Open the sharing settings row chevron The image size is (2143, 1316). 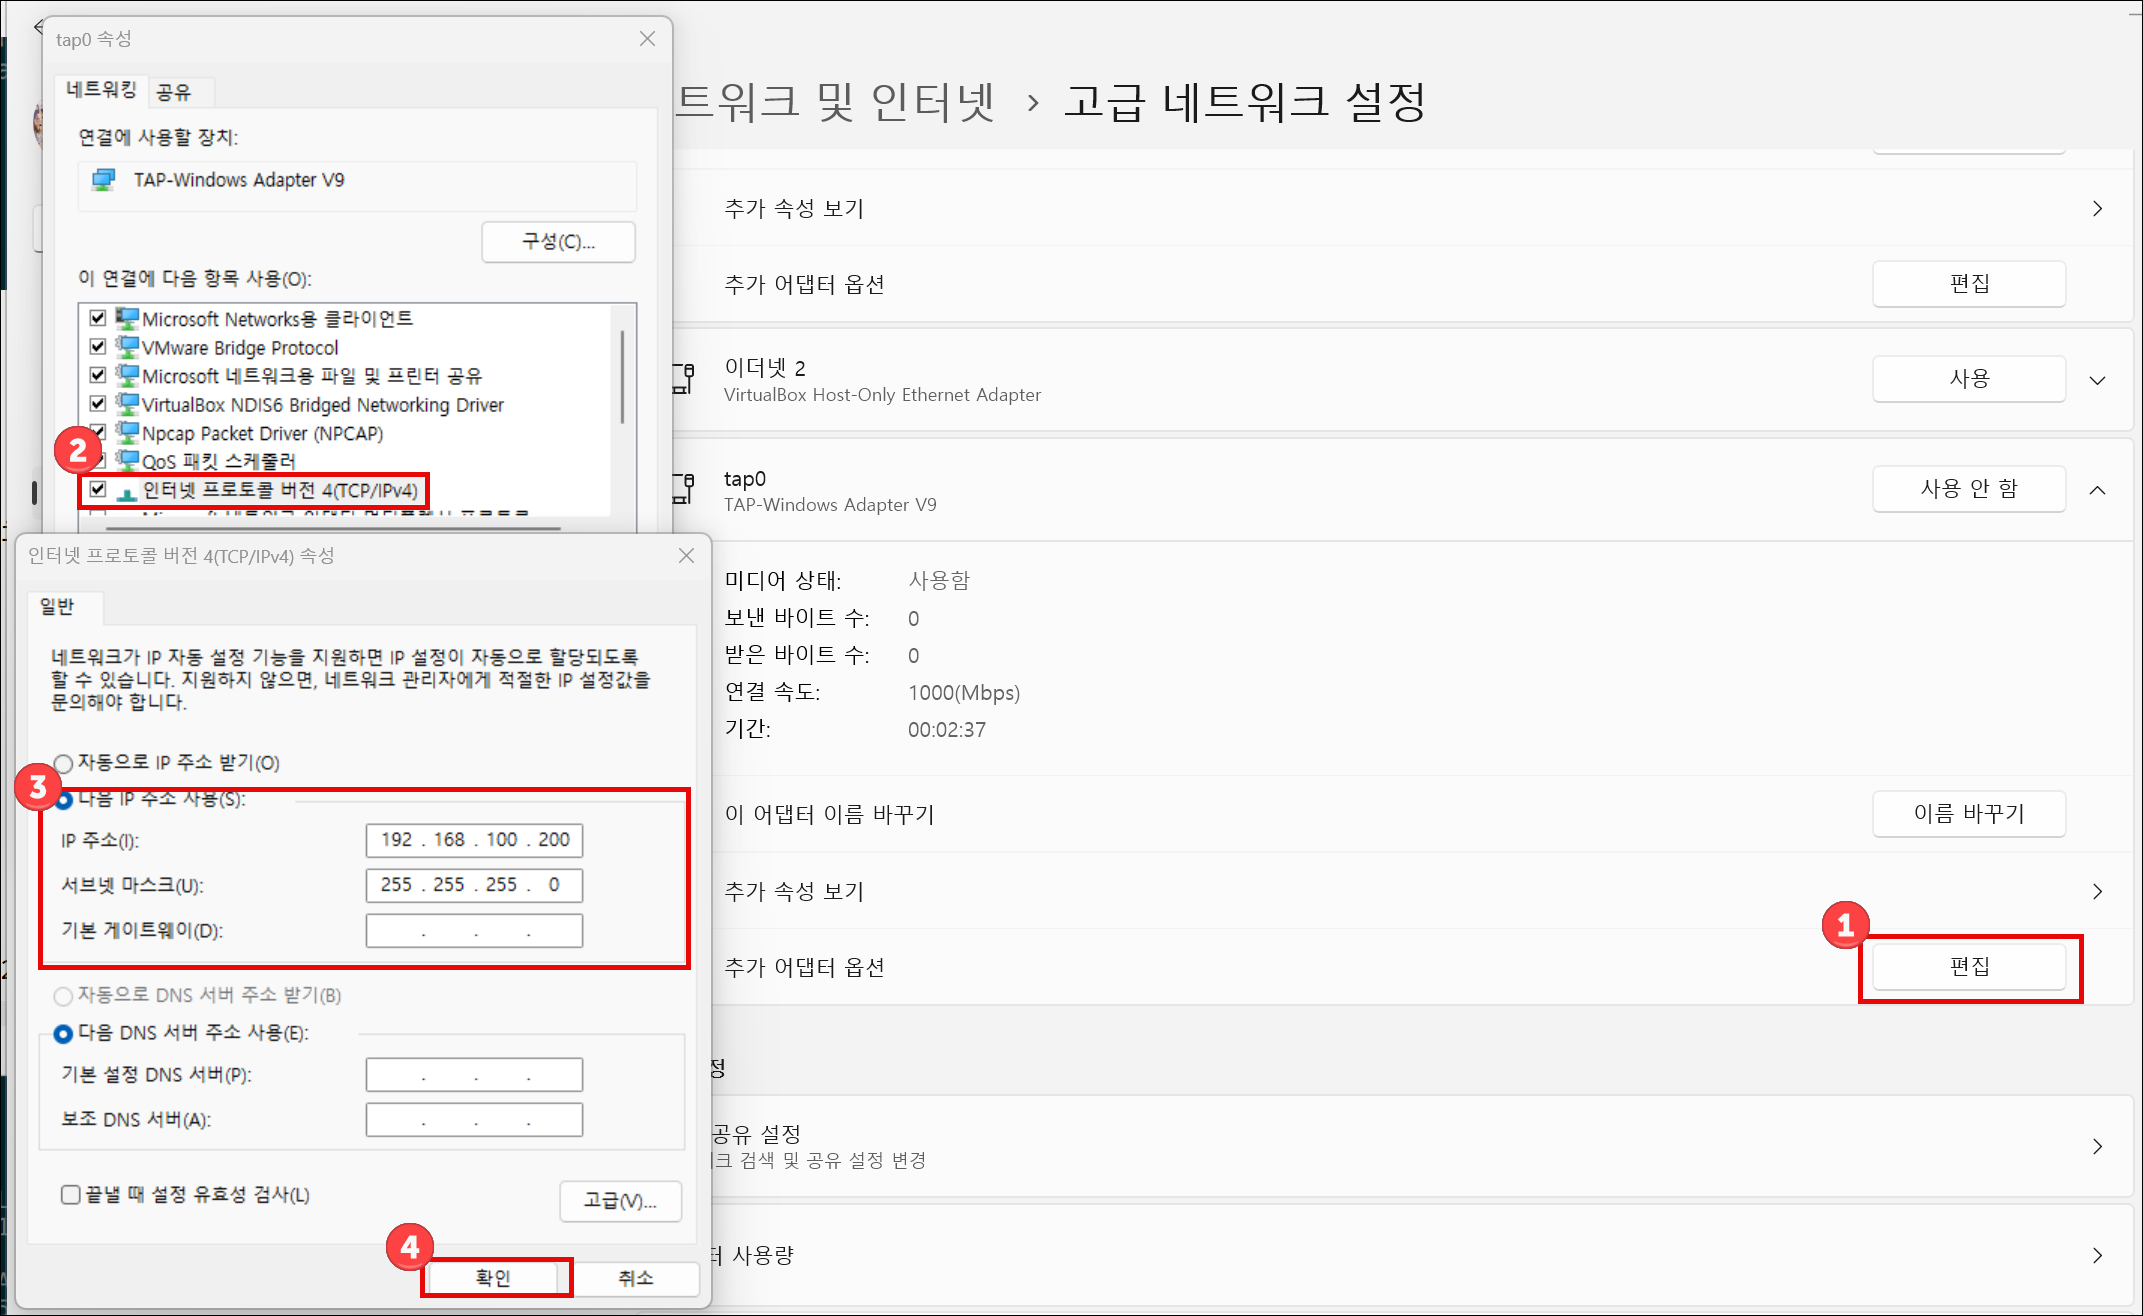(2097, 1147)
